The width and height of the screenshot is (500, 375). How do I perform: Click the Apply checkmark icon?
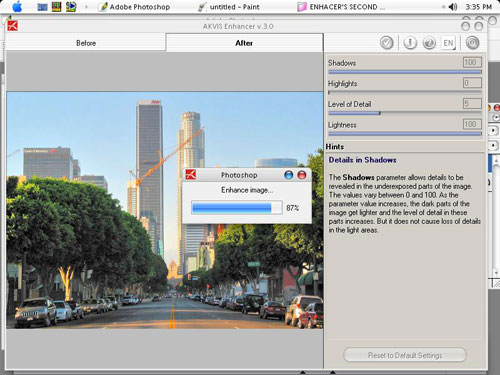click(x=387, y=43)
